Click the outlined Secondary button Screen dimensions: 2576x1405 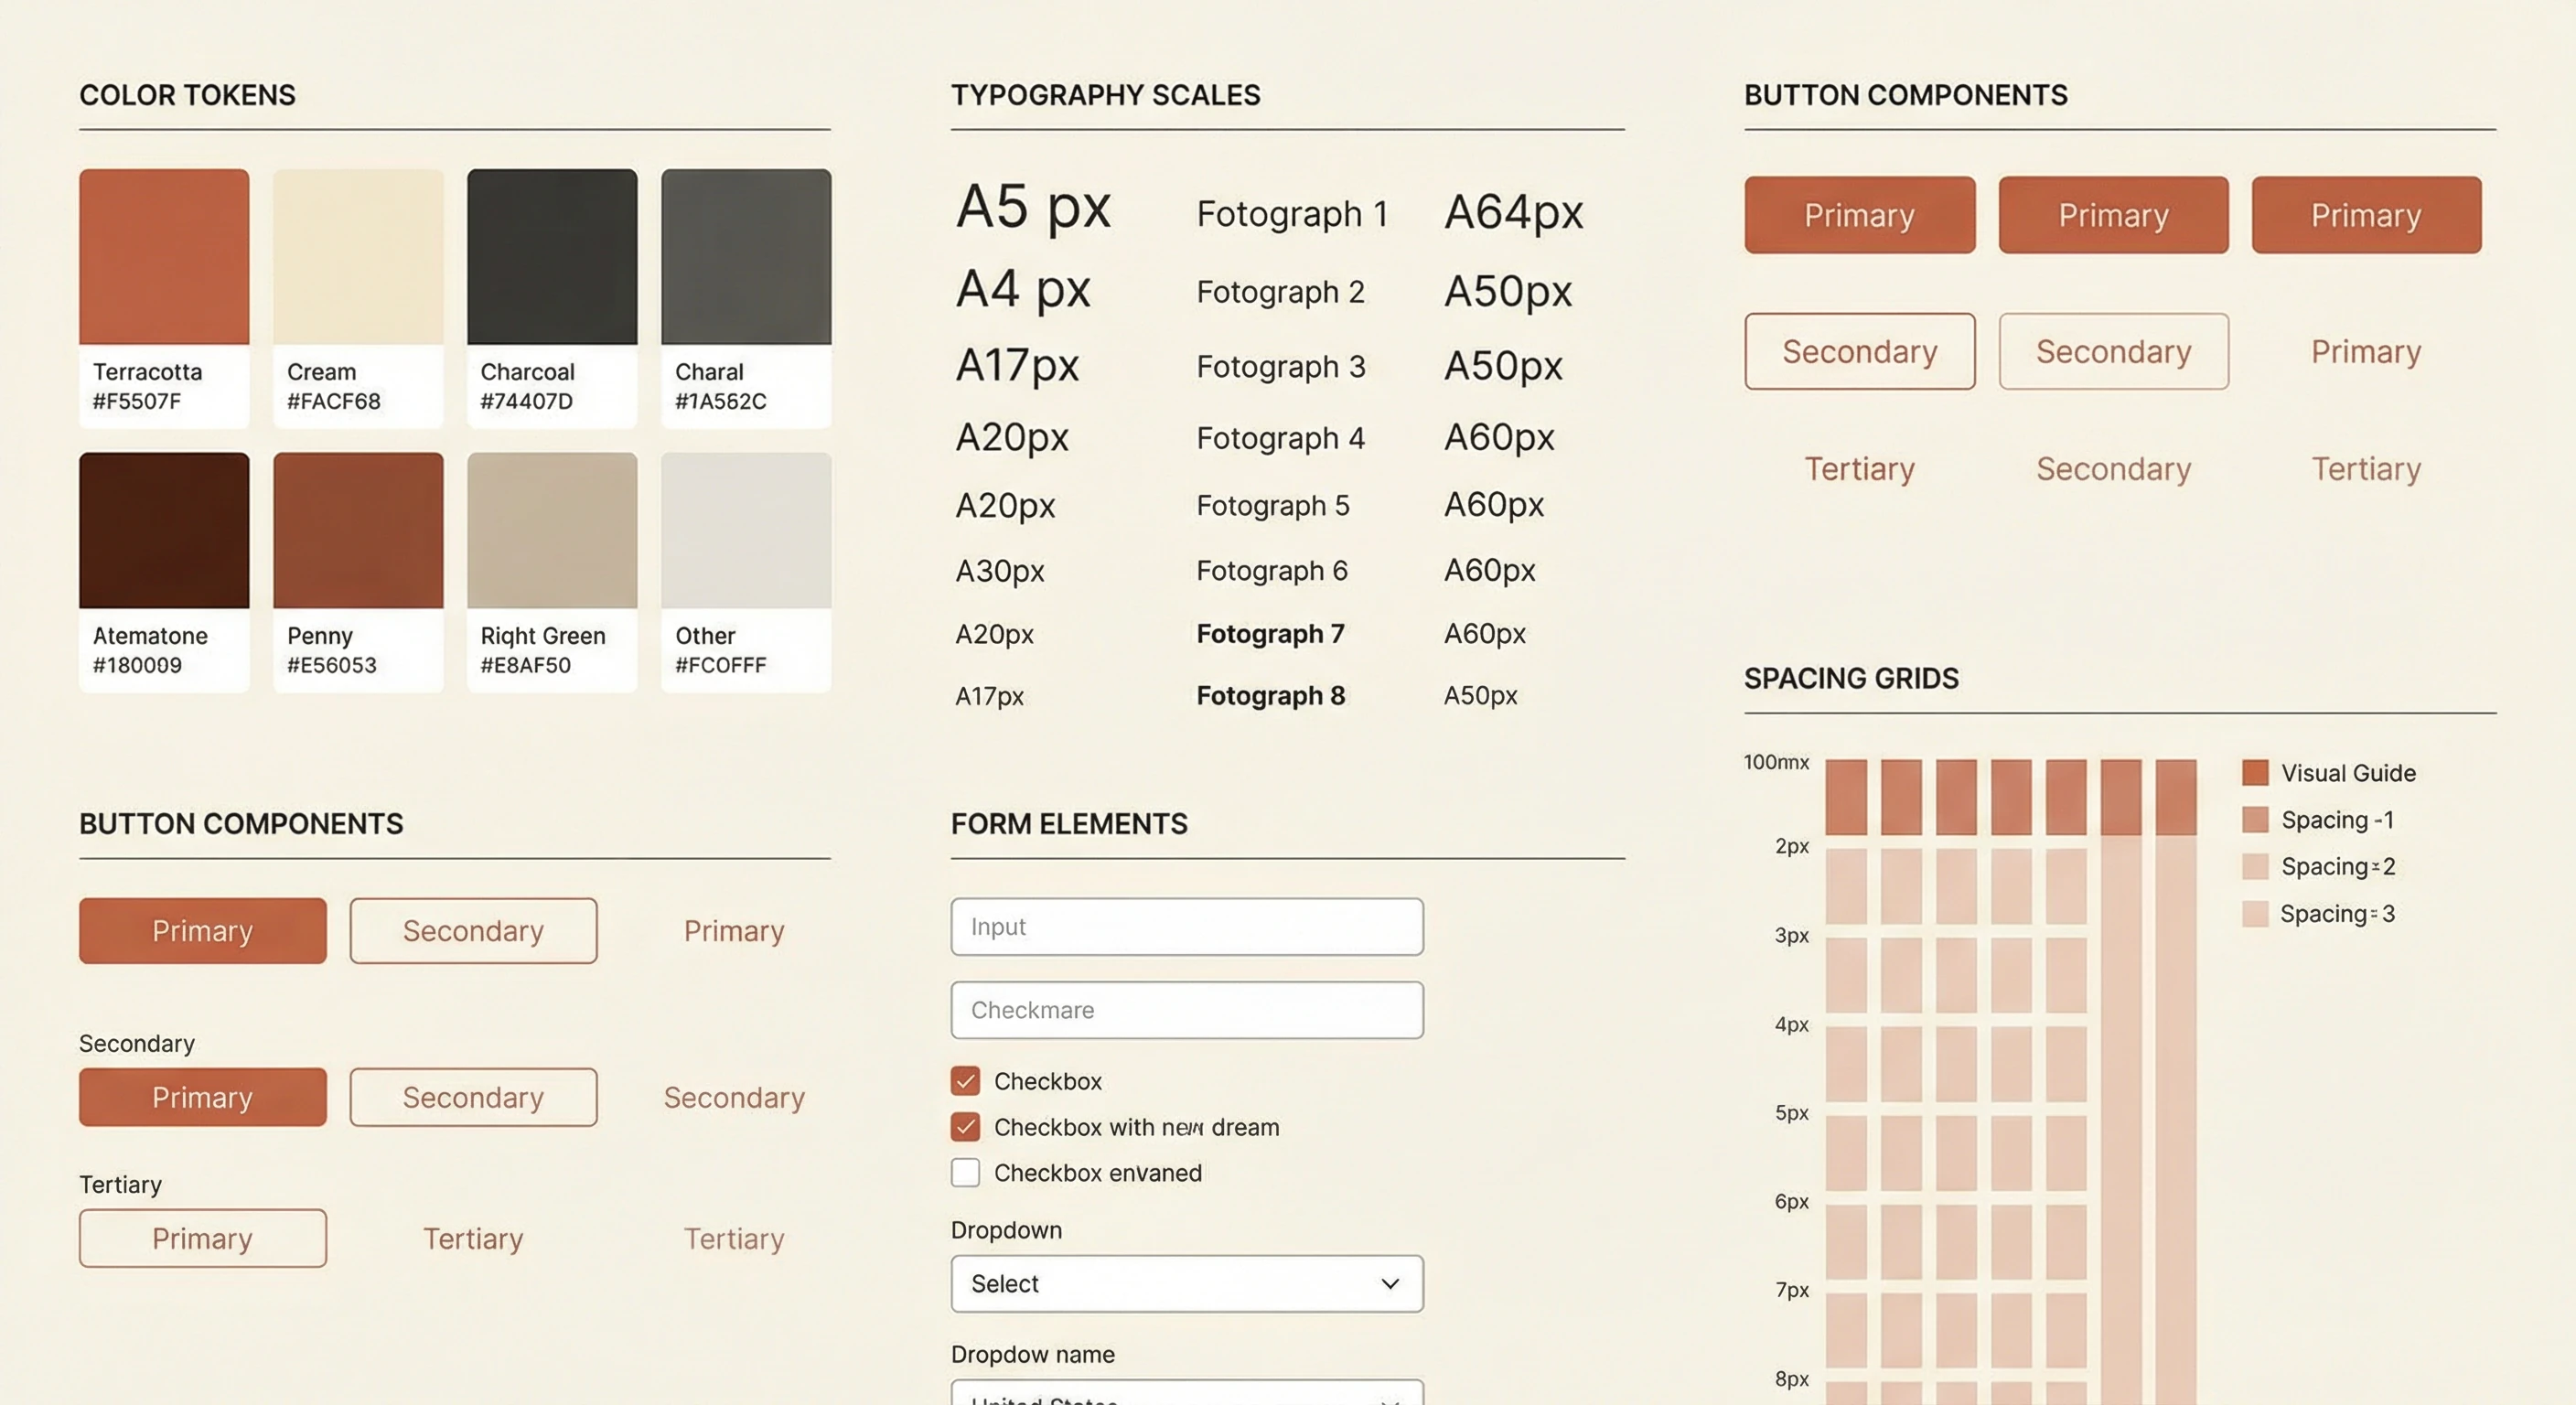(473, 930)
